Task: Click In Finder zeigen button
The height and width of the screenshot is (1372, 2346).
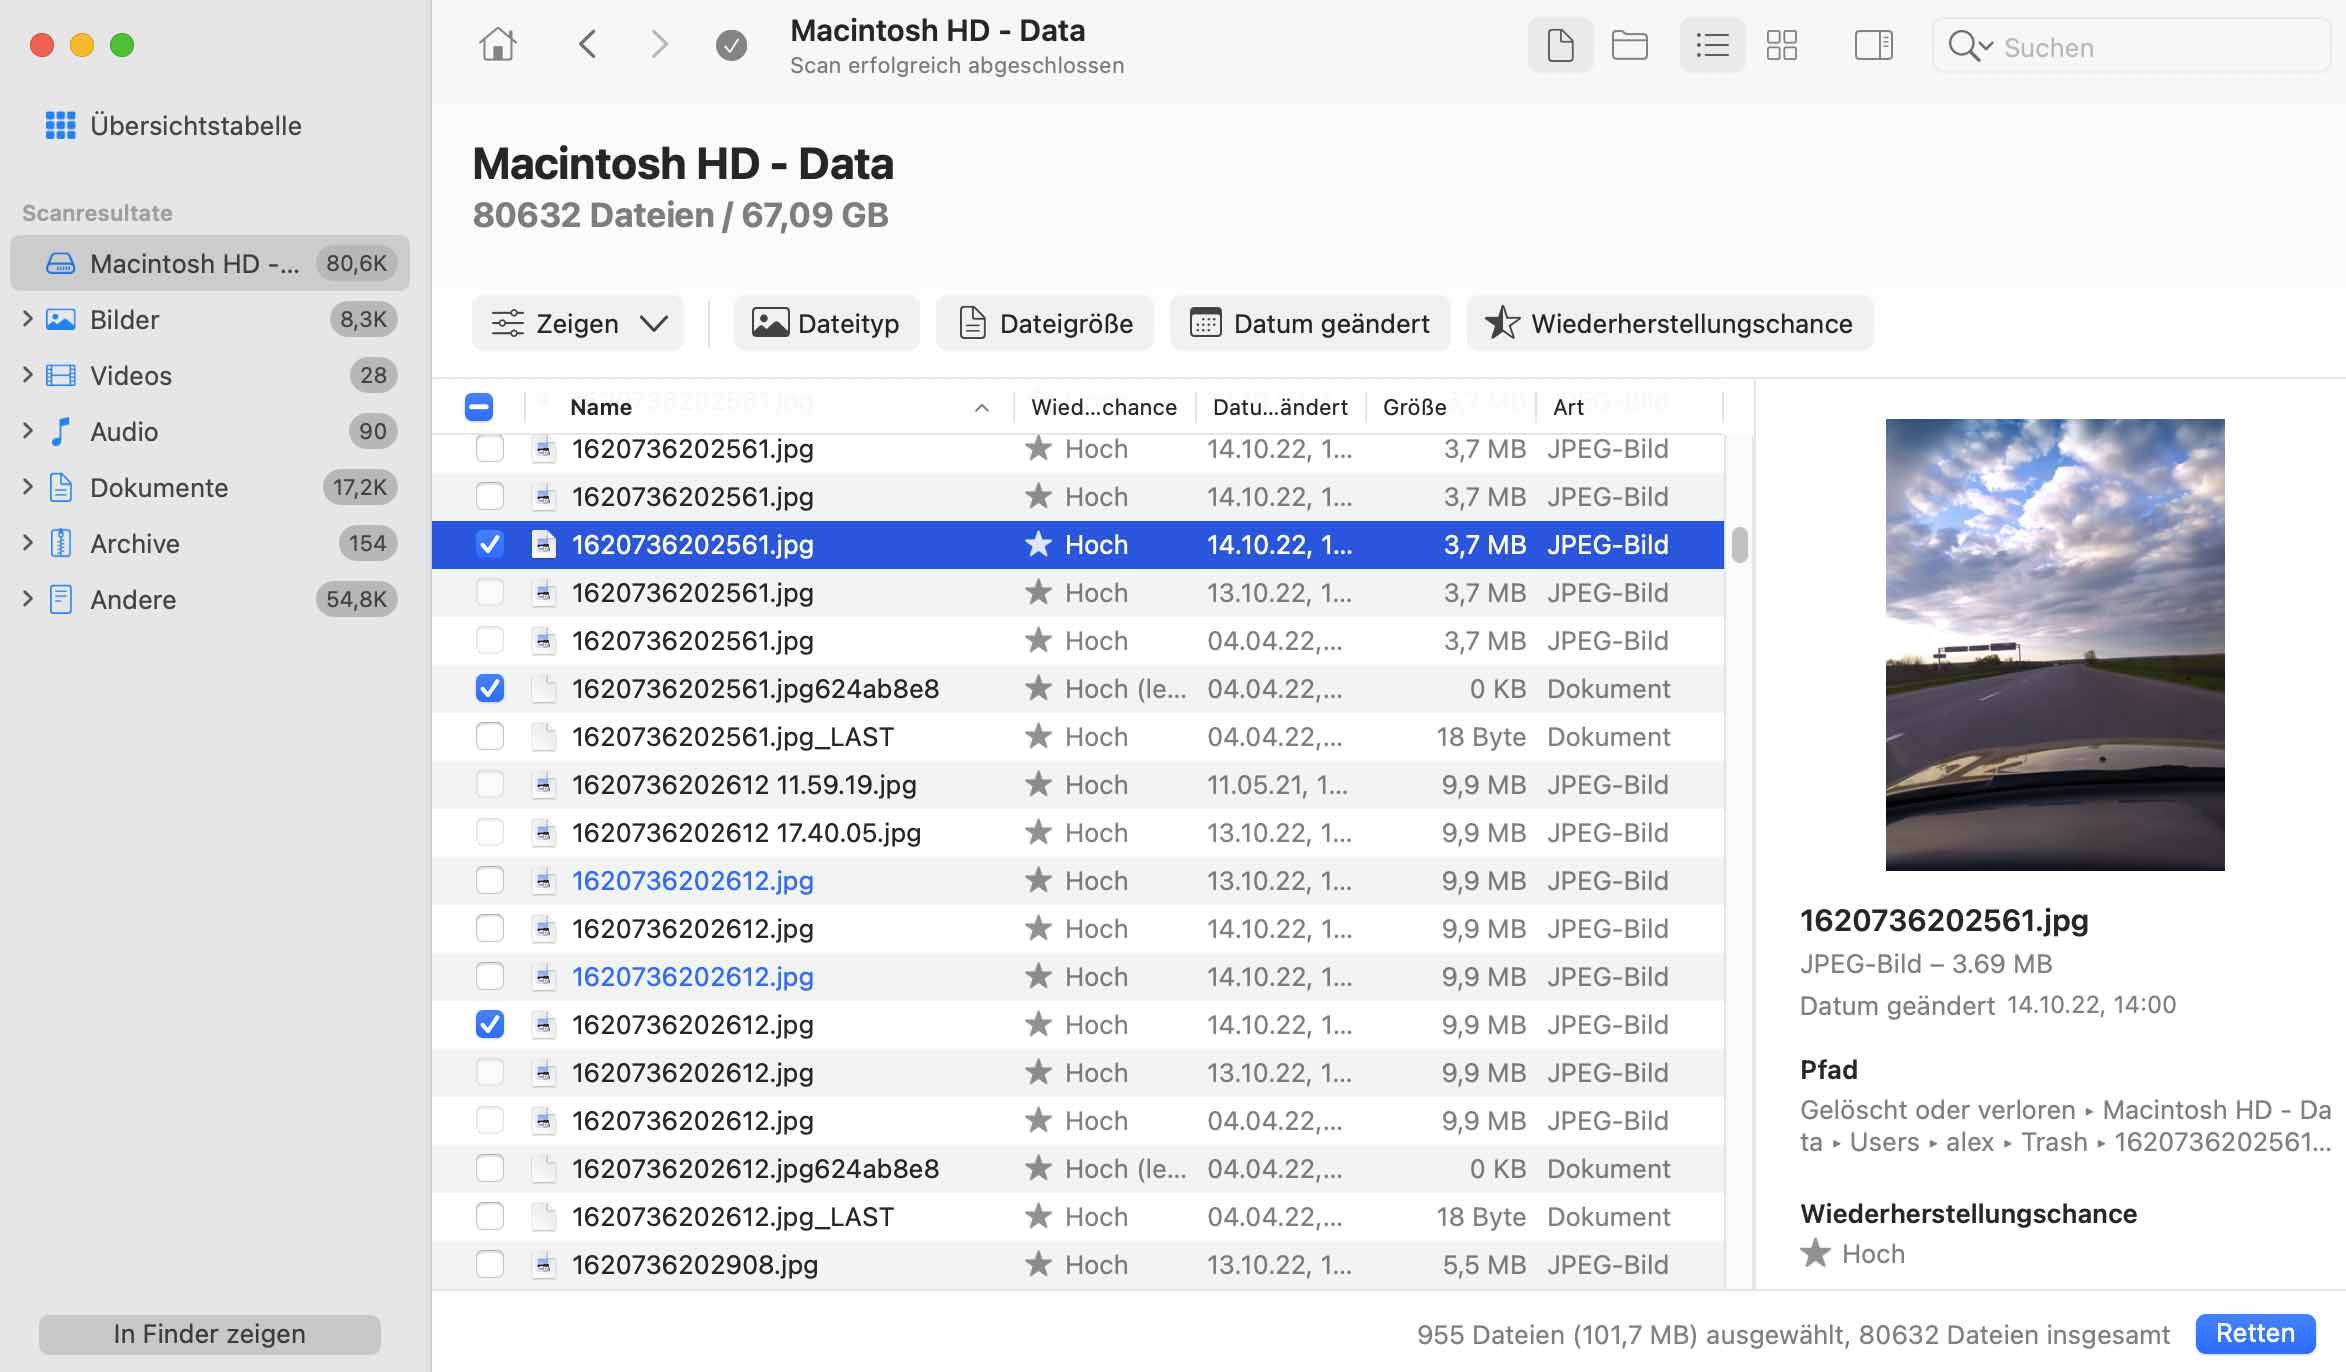Action: pyautogui.click(x=210, y=1334)
